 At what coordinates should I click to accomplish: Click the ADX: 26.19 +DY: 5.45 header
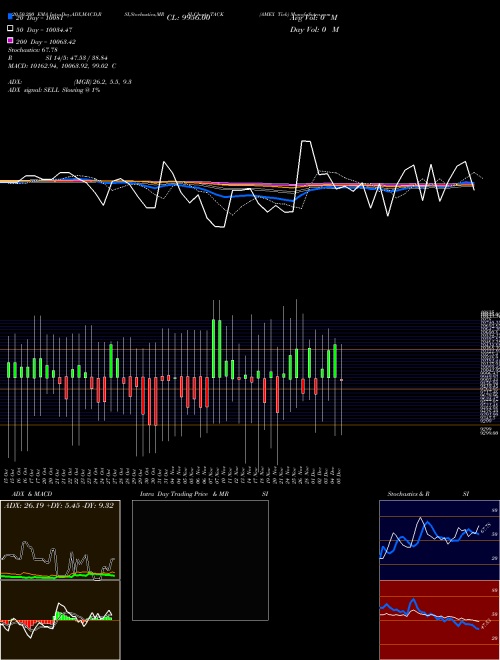tap(59, 505)
